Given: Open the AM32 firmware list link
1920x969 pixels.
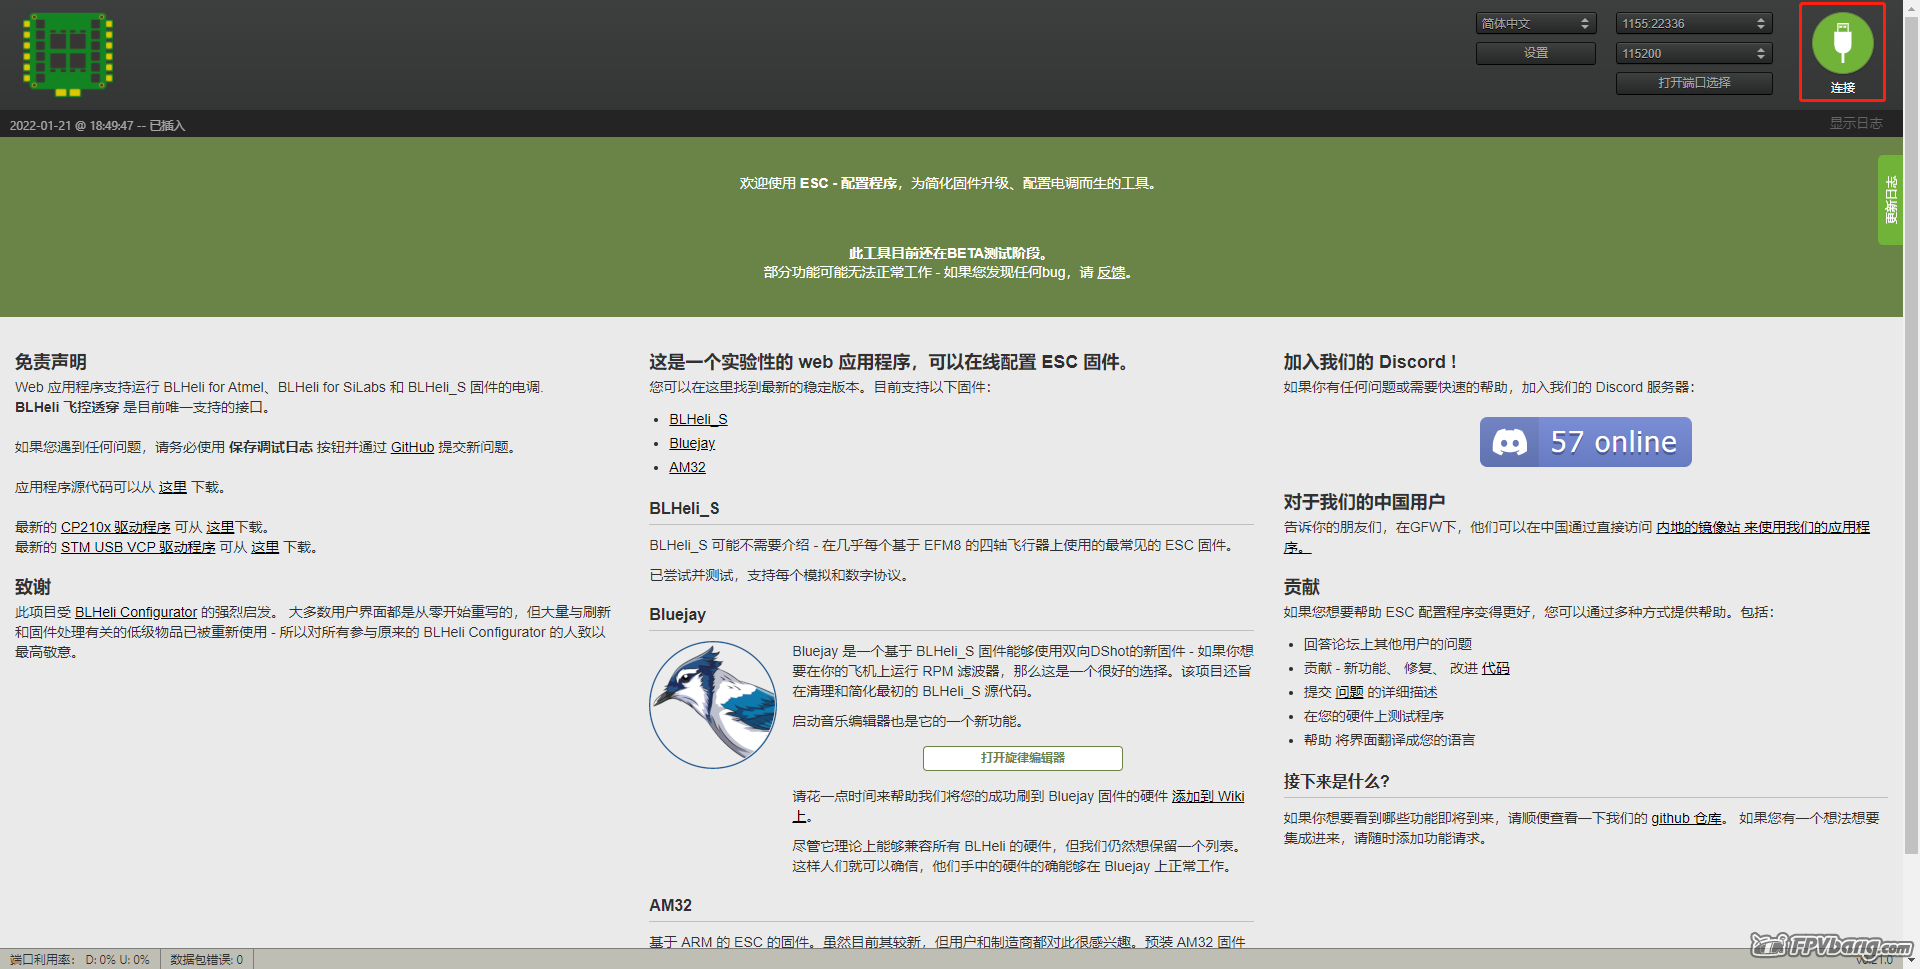Looking at the screenshot, I should point(687,467).
